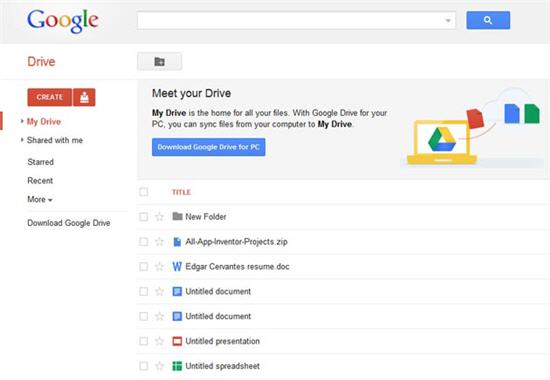Click the Drive heading link

tap(41, 62)
